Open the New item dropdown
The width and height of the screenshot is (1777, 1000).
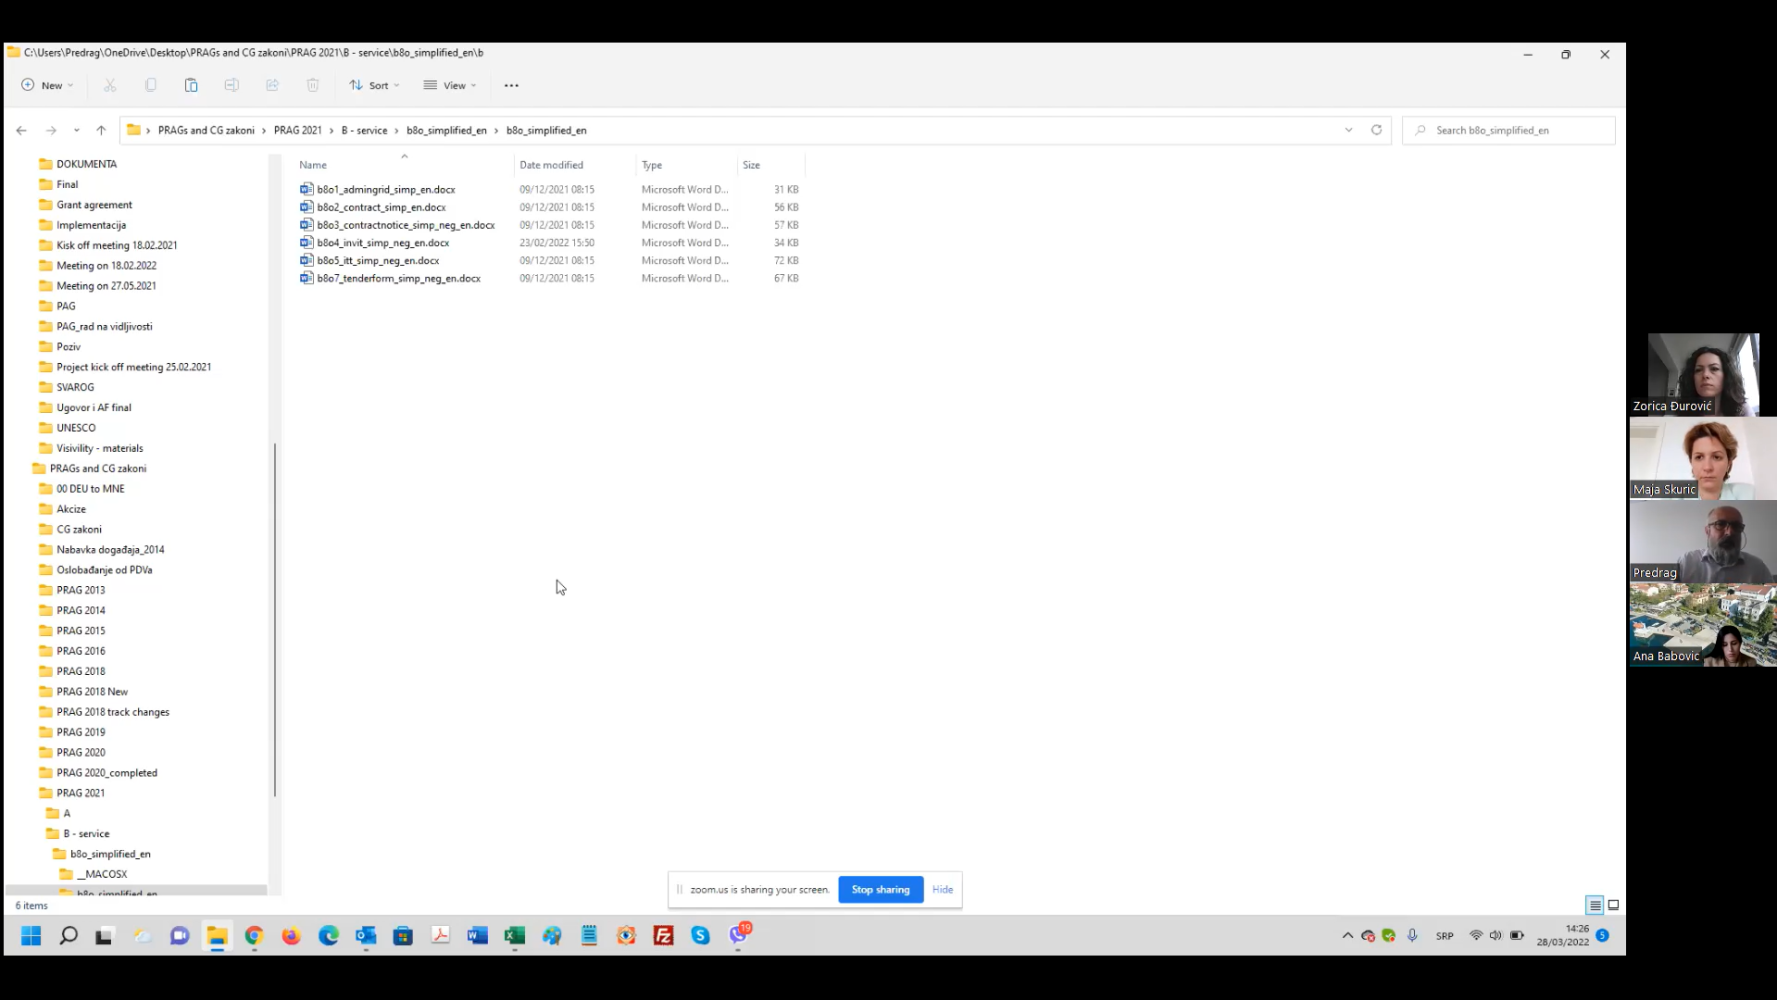tap(48, 86)
